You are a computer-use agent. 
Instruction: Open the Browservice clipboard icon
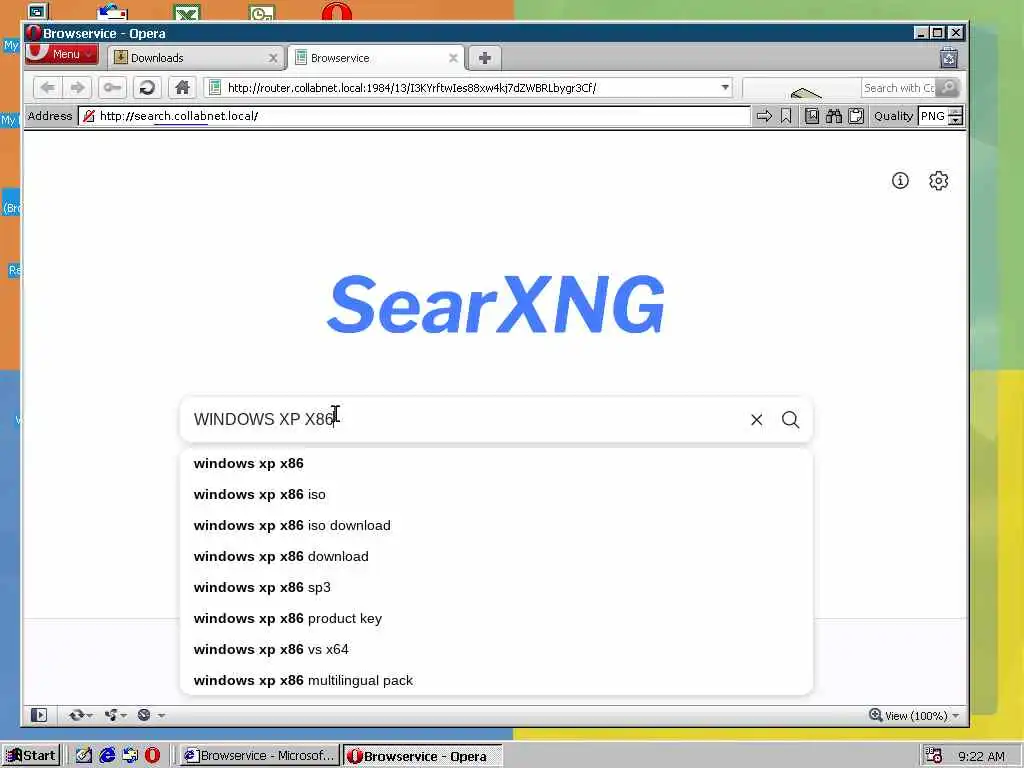coord(856,116)
